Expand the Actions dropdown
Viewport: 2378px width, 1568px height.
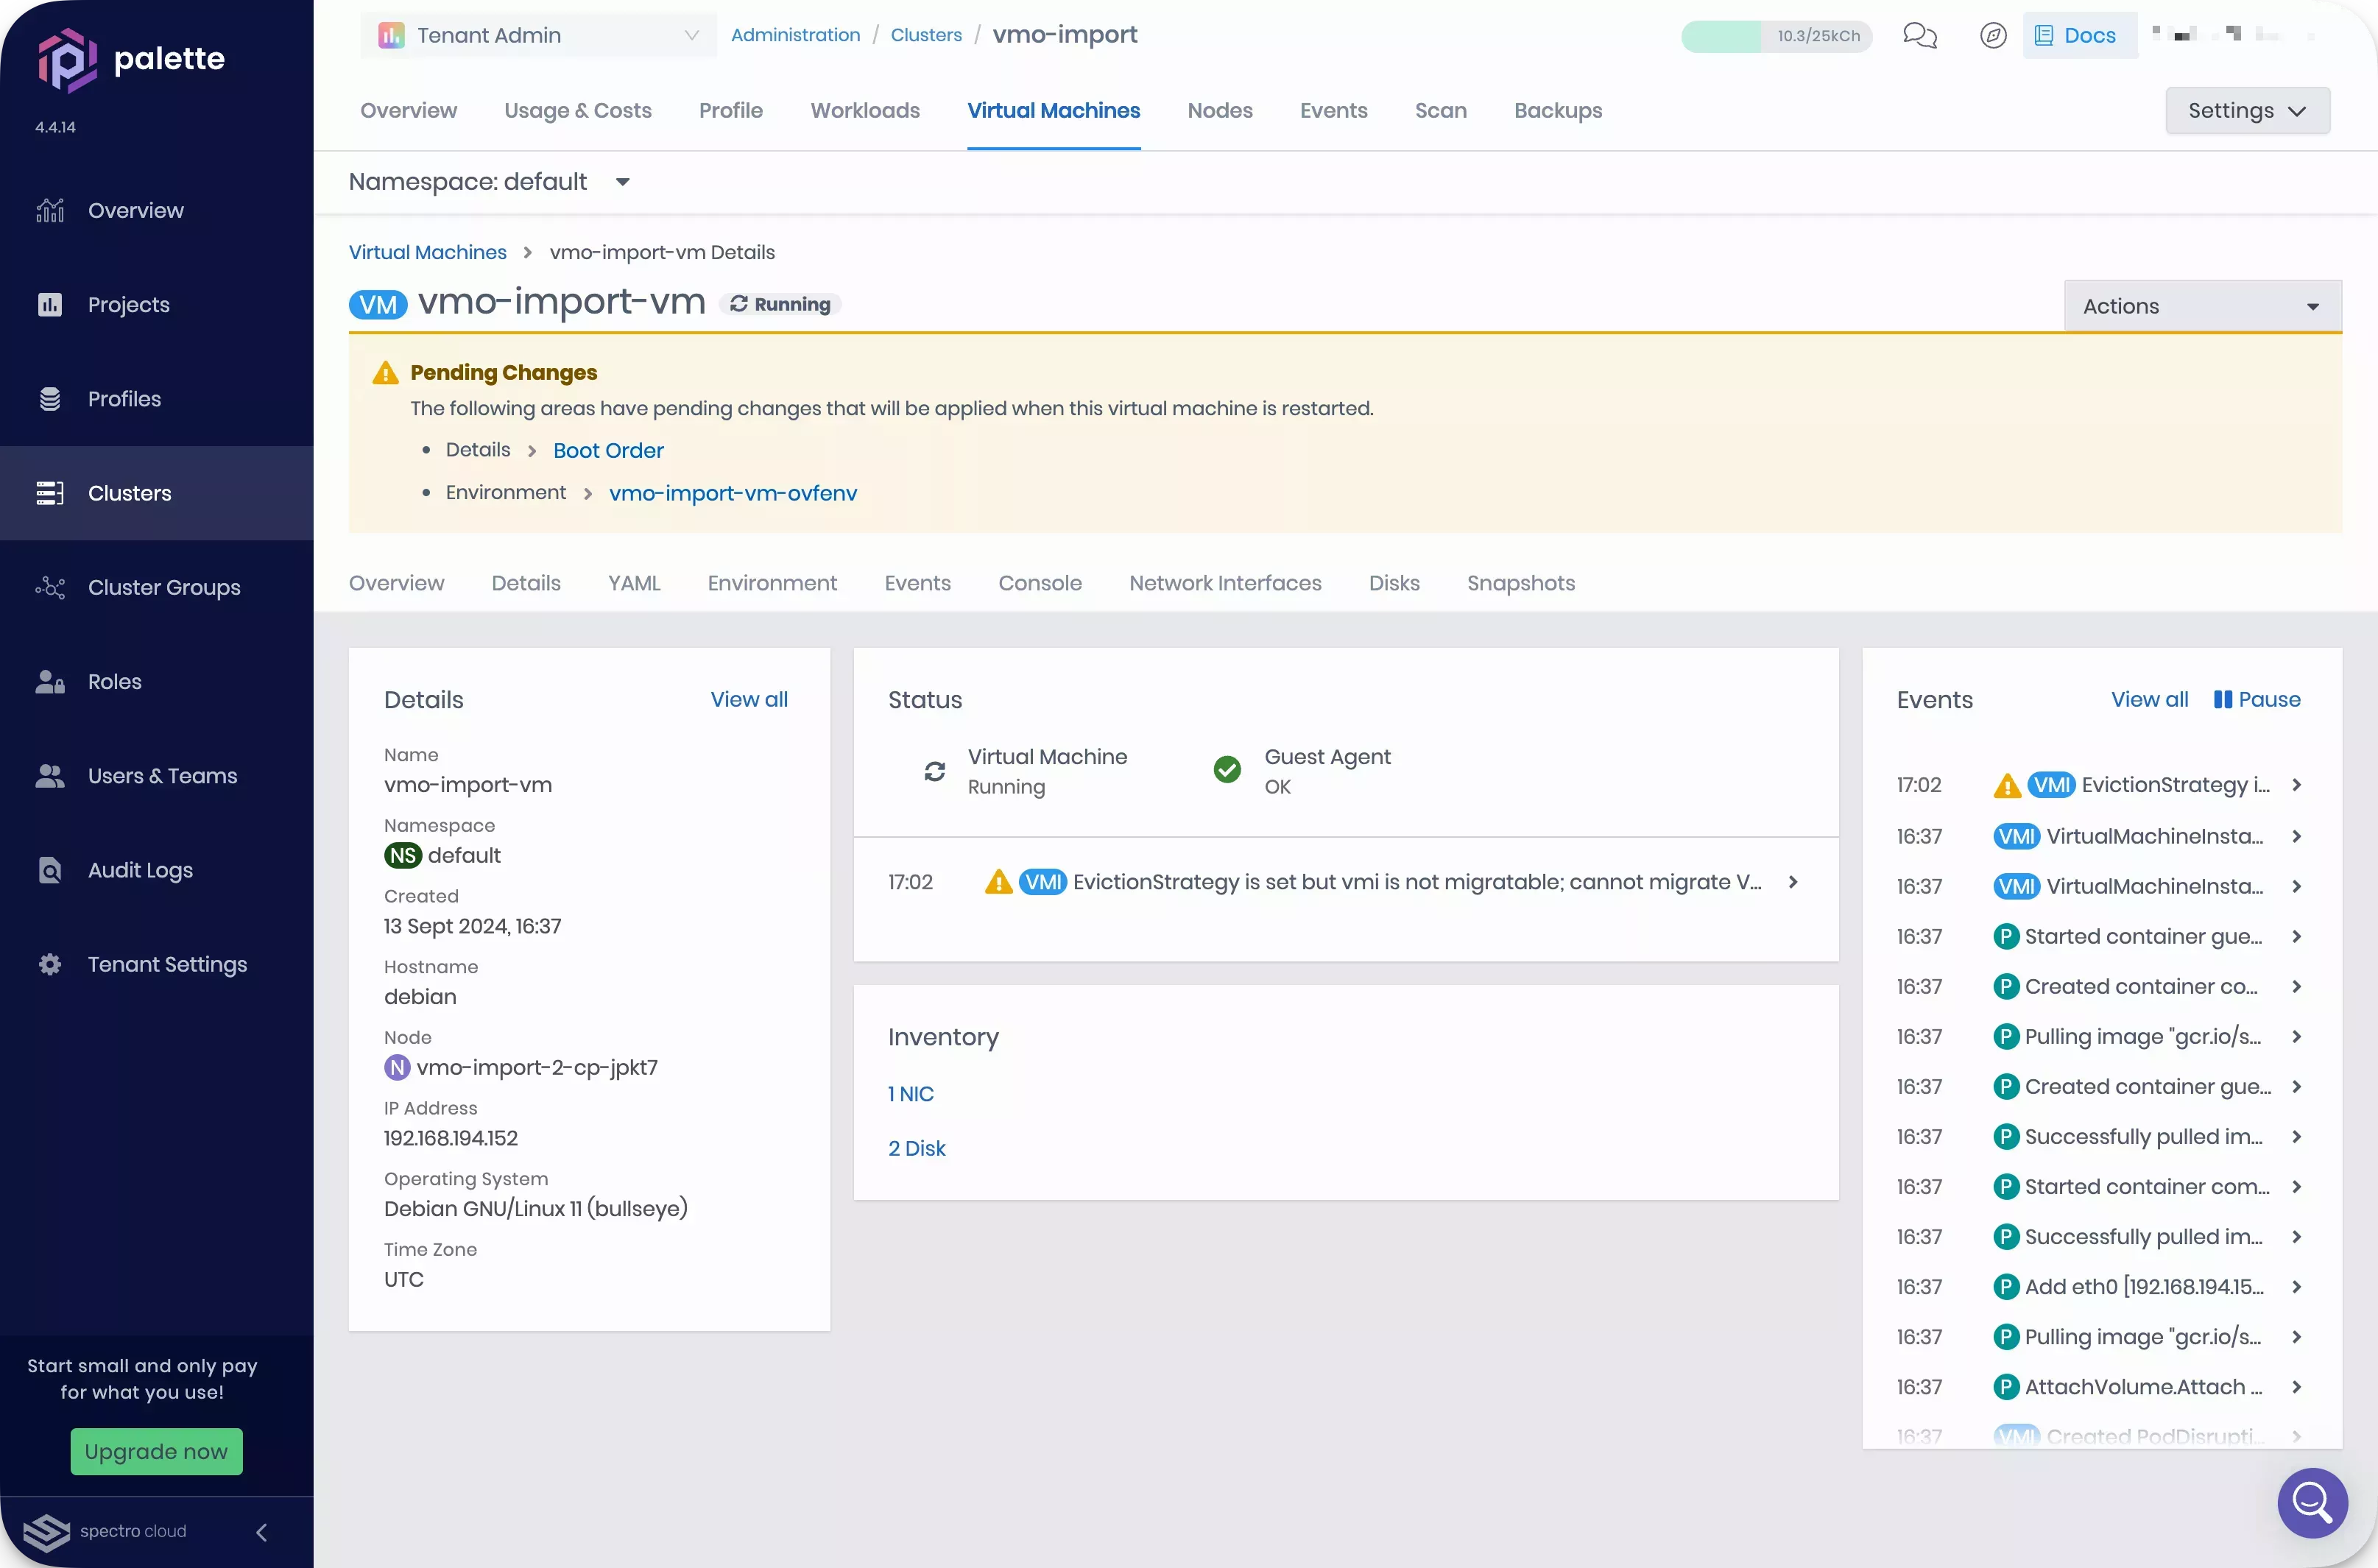(x=2202, y=305)
